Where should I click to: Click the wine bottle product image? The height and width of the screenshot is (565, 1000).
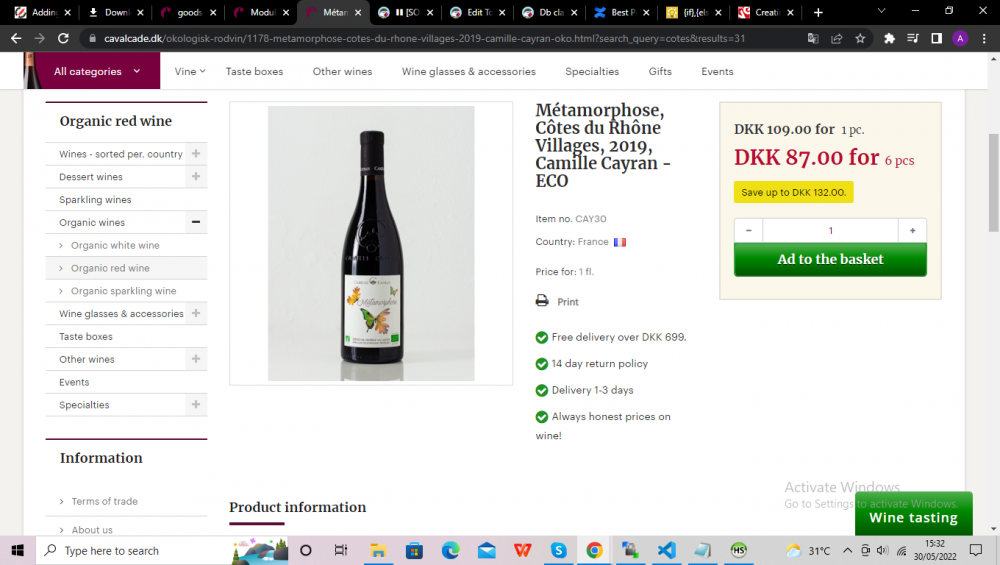pos(371,243)
